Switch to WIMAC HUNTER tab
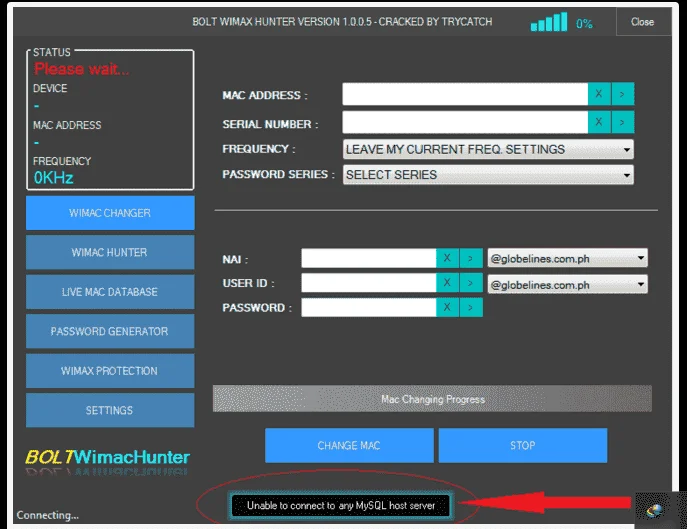 (110, 252)
